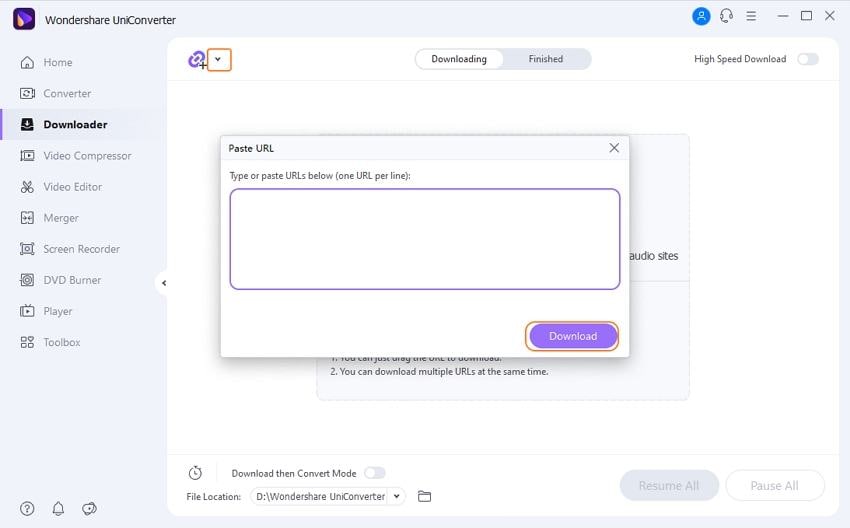Toggle Download then Convert Mode switch
Viewport: 850px width, 528px height.
click(375, 473)
